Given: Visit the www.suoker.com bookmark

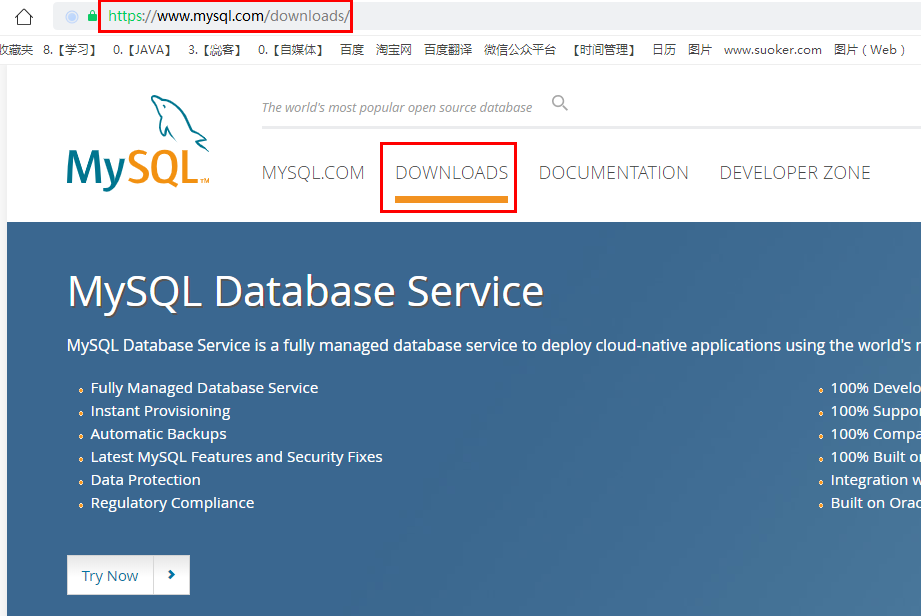Looking at the screenshot, I should [772, 49].
